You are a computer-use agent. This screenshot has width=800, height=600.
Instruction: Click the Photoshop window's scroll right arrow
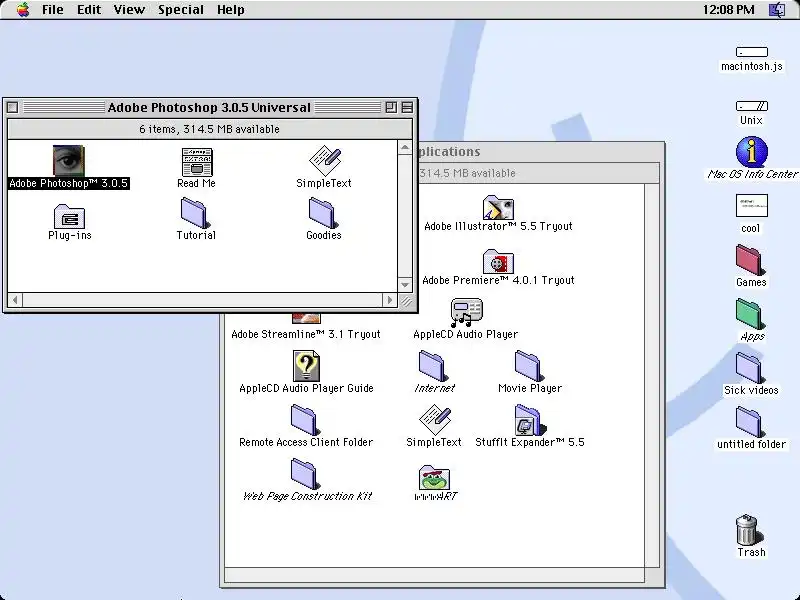coord(390,300)
